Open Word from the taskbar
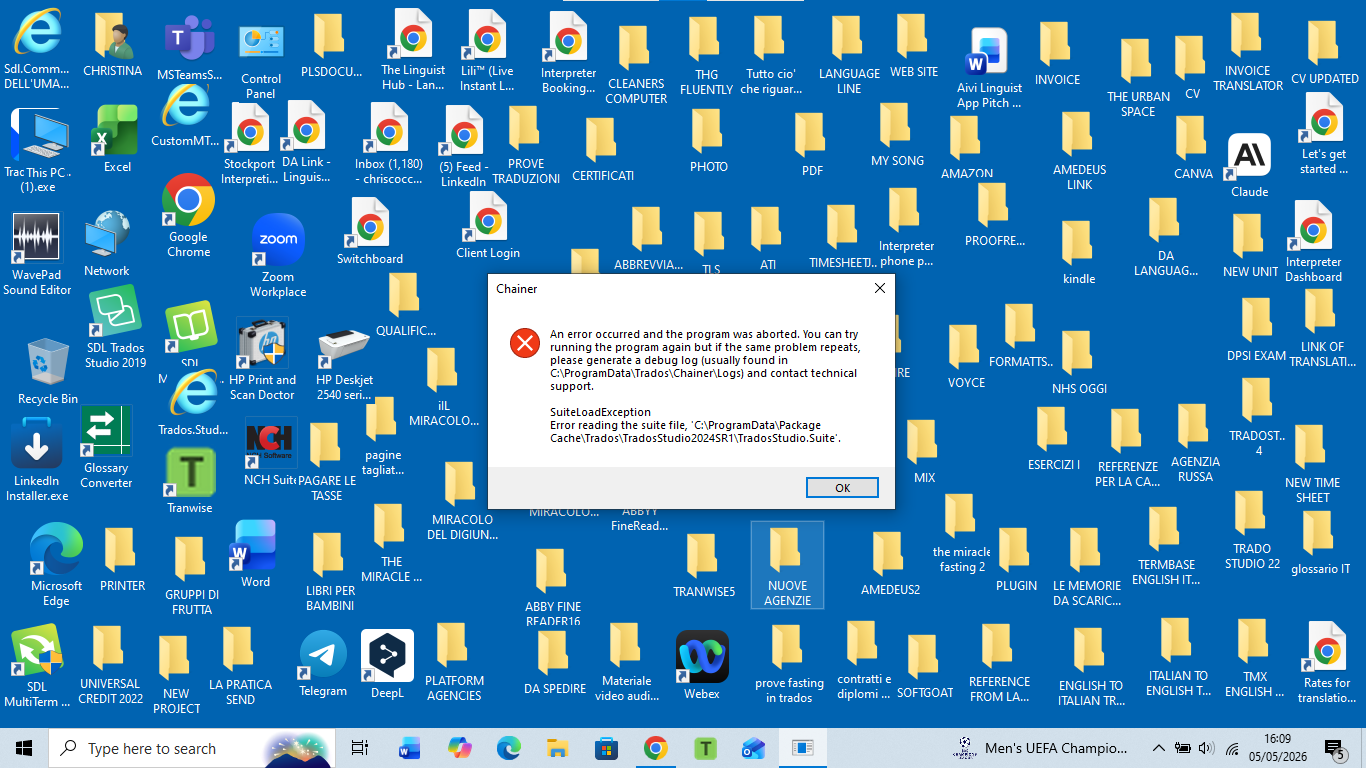 pyautogui.click(x=409, y=748)
